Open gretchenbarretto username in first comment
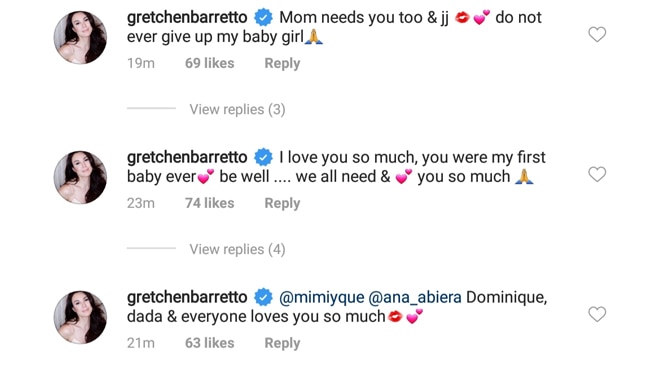This screenshot has width=660, height=368. coord(187,18)
